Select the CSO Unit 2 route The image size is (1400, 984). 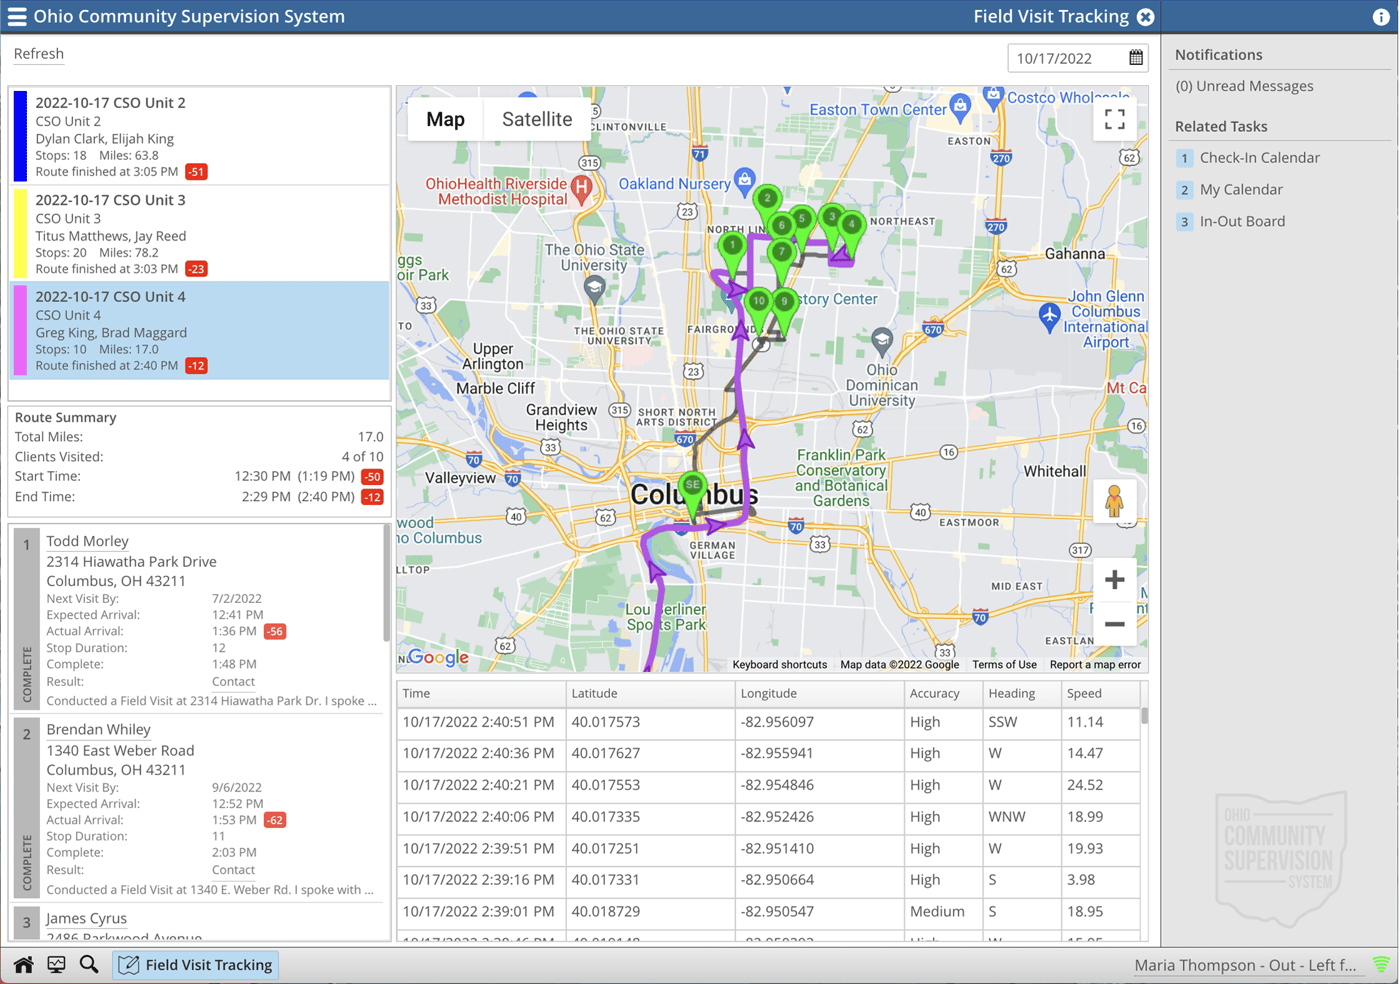coord(199,136)
